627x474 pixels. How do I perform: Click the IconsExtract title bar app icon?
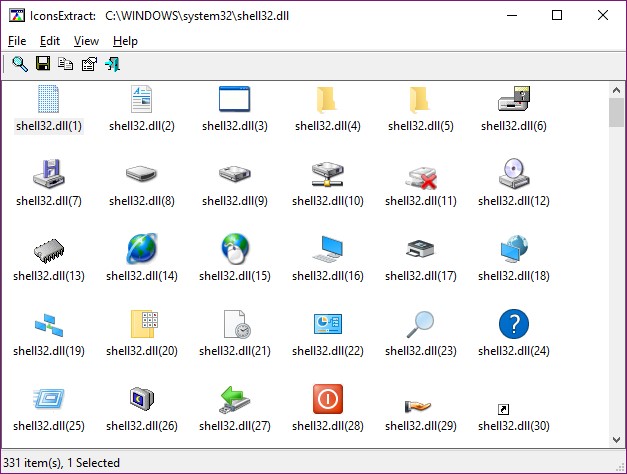[x=17, y=16]
